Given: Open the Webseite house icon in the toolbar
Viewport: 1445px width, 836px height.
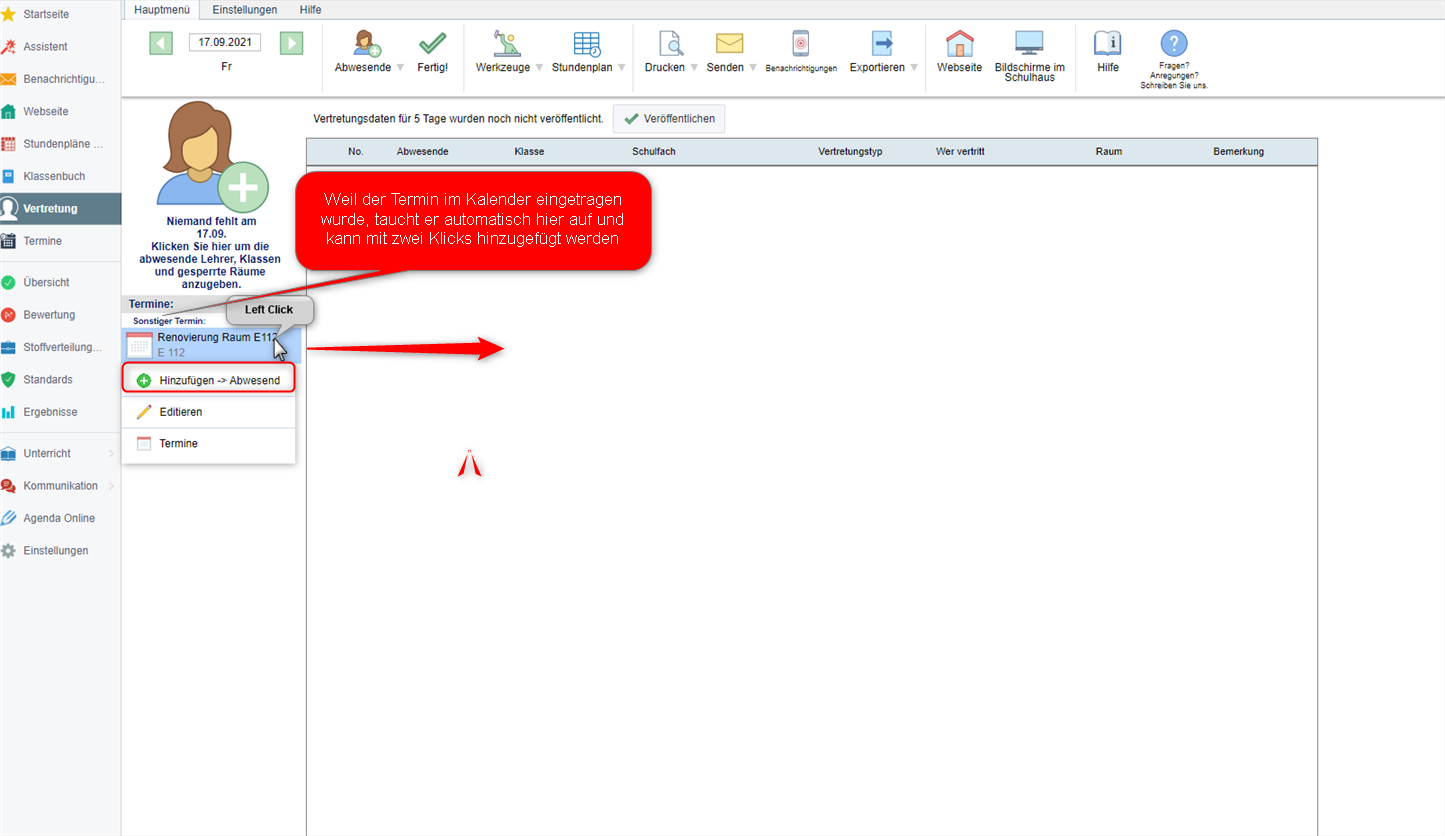Looking at the screenshot, I should tap(959, 43).
